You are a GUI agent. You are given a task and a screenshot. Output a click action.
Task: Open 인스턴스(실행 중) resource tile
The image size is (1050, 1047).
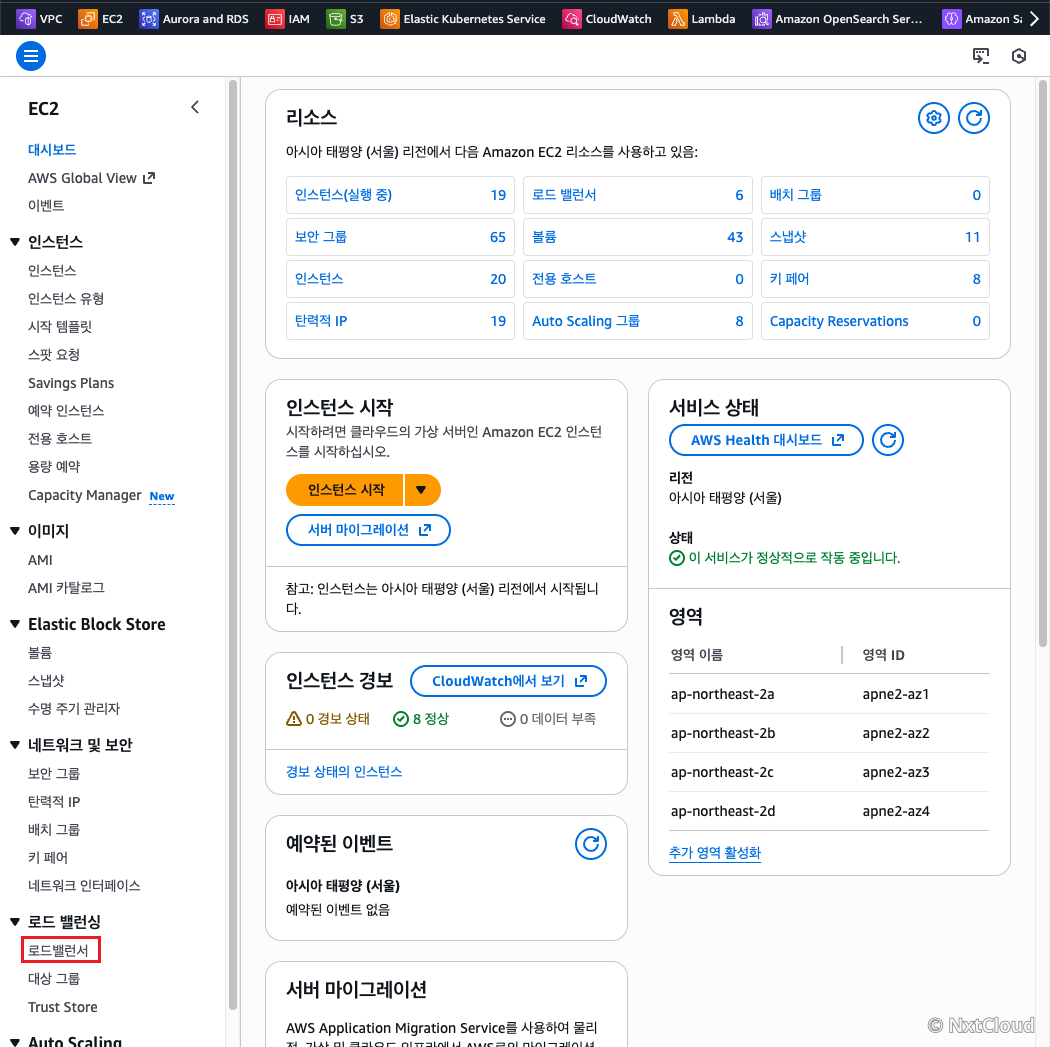coord(400,195)
